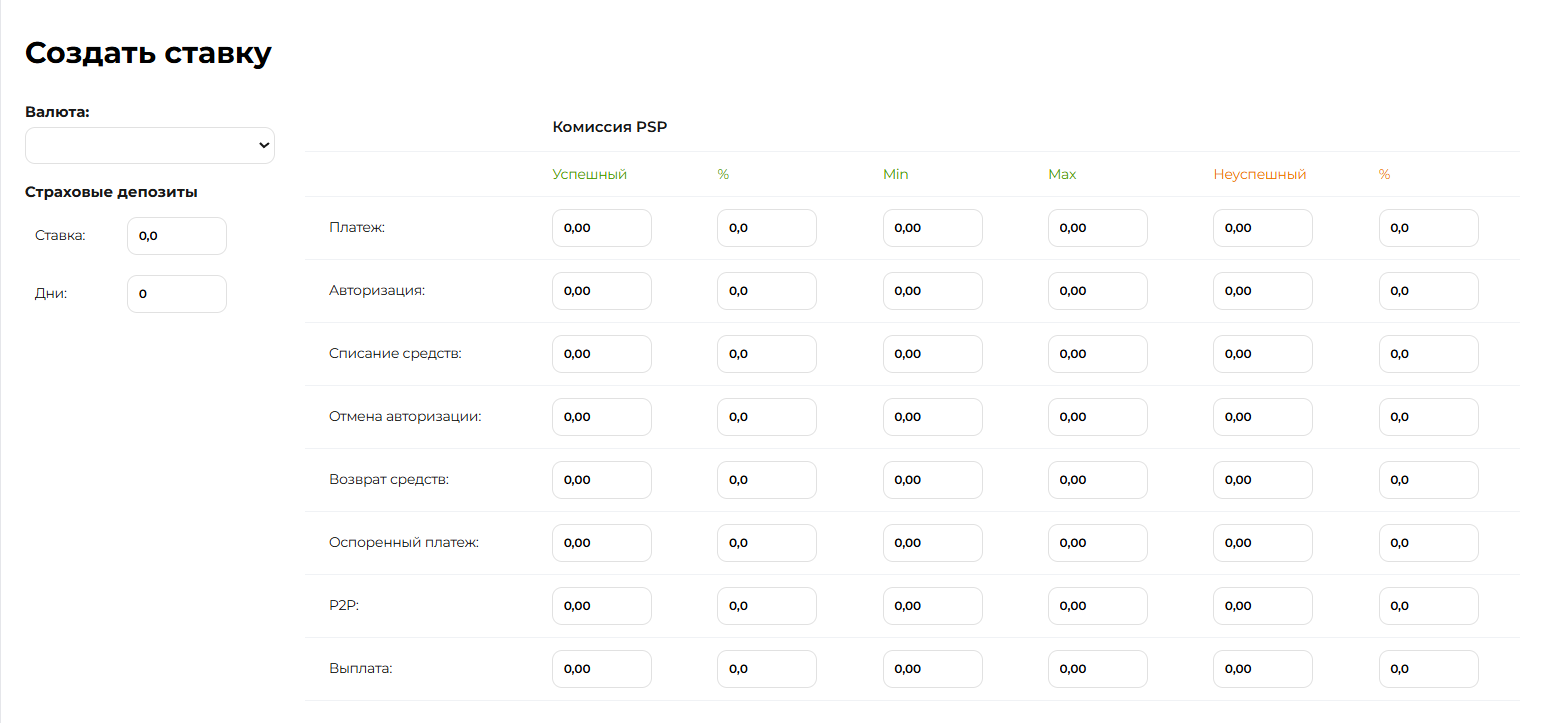Click the Оспоренный платеж Неуспешный field
Image resolution: width=1544 pixels, height=723 pixels.
[1262, 543]
